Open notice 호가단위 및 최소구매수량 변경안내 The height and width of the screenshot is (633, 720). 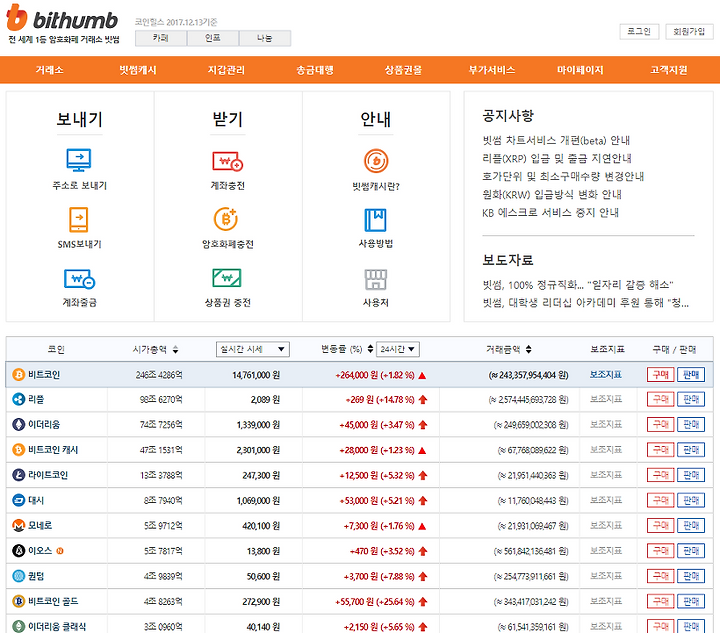coord(563,177)
